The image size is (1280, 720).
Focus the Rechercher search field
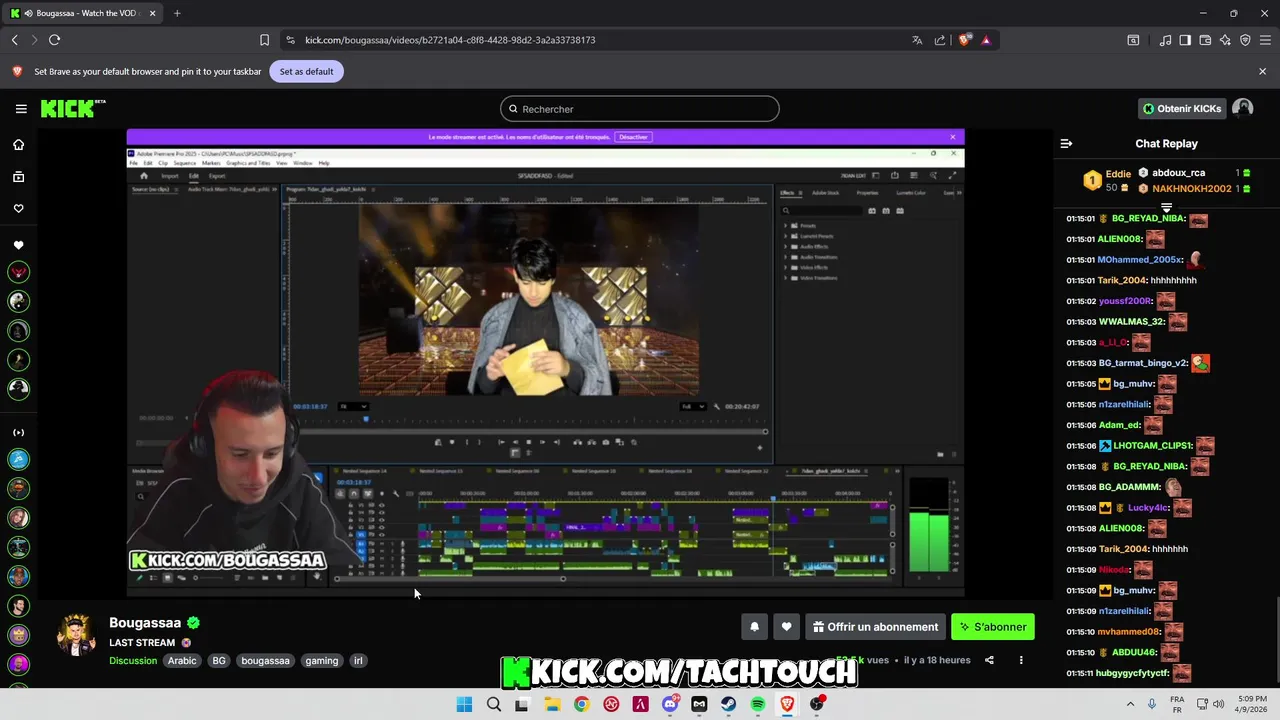tap(640, 109)
